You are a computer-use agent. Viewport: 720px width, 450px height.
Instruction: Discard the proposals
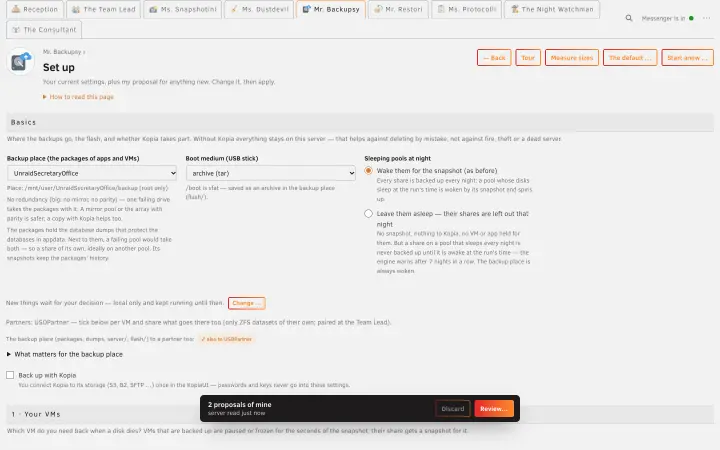point(453,409)
